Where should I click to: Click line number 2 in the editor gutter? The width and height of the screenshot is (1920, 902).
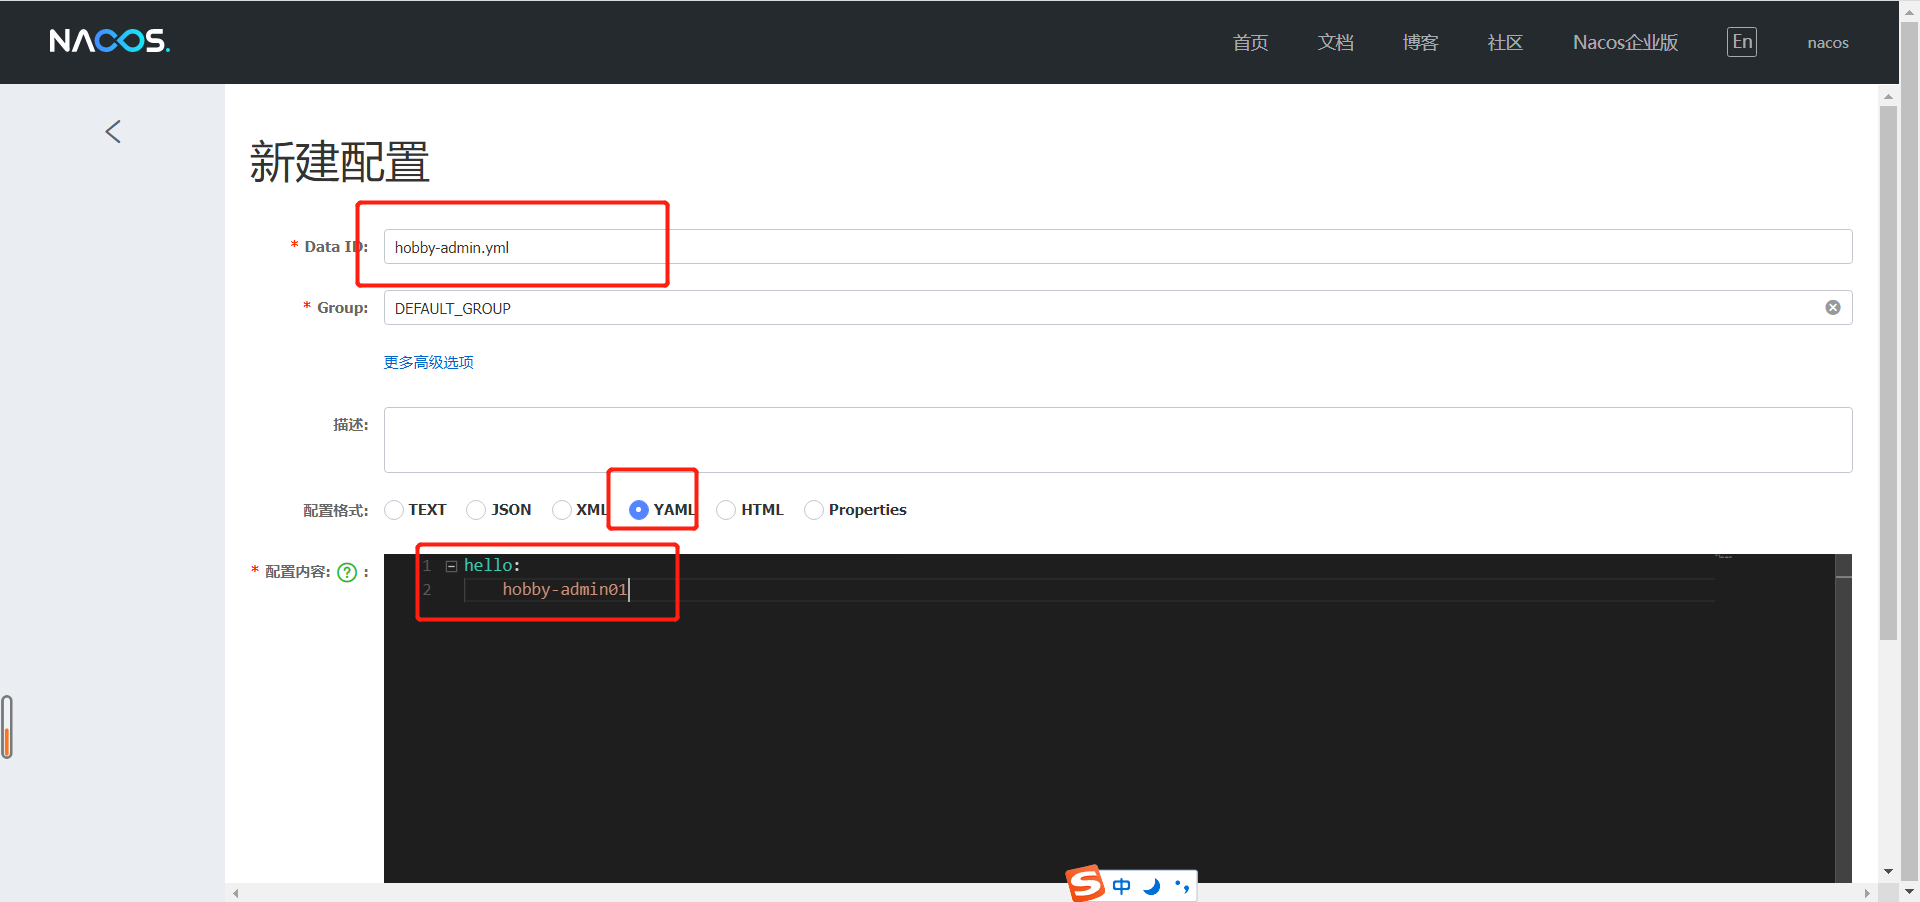click(x=427, y=590)
